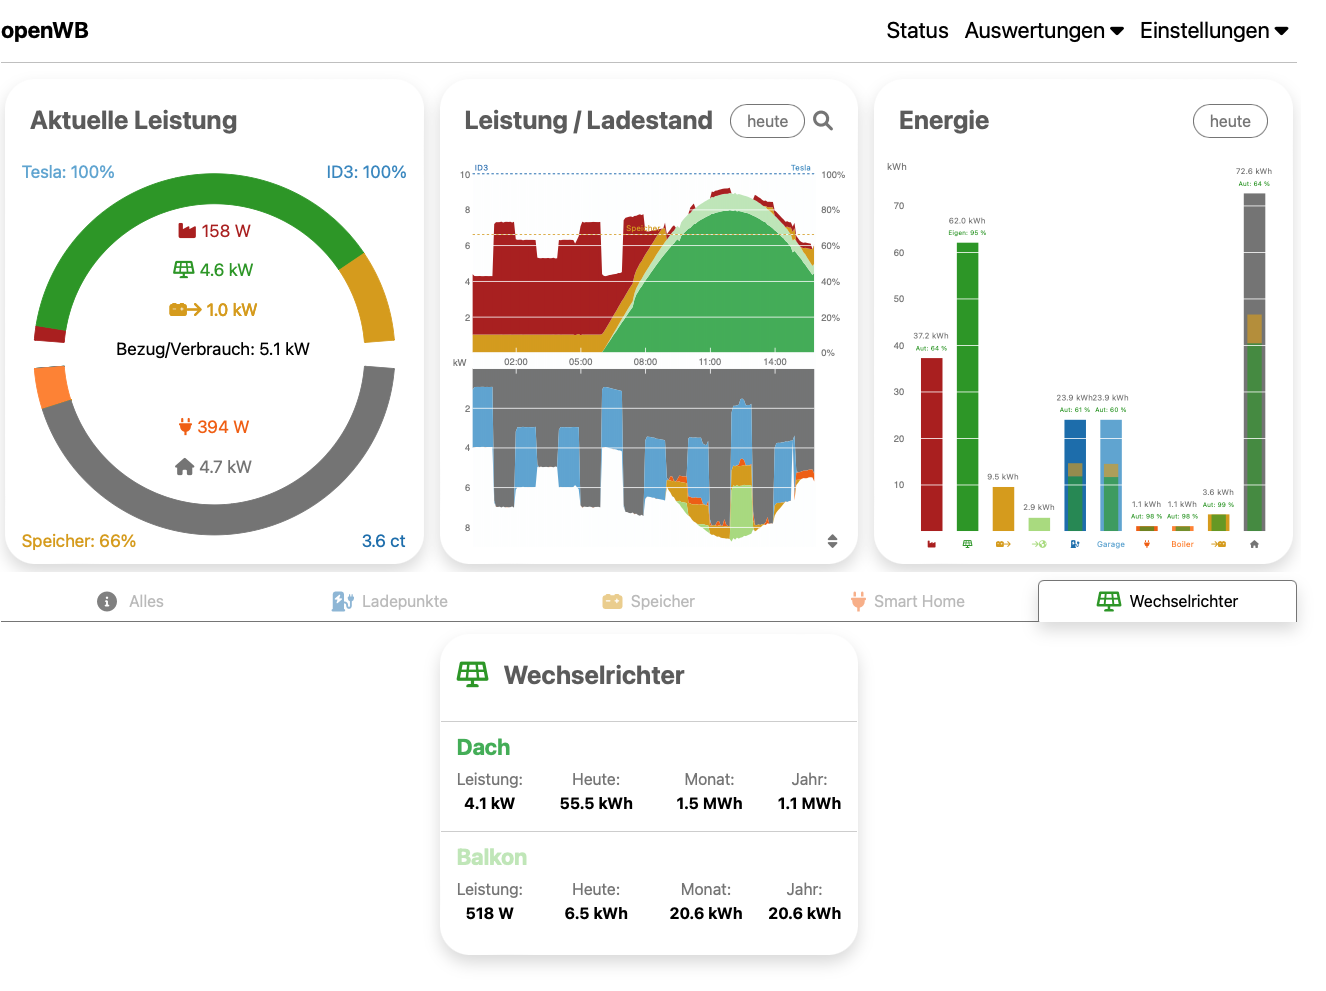Switch to the Ladepunkte tab

coord(389,601)
